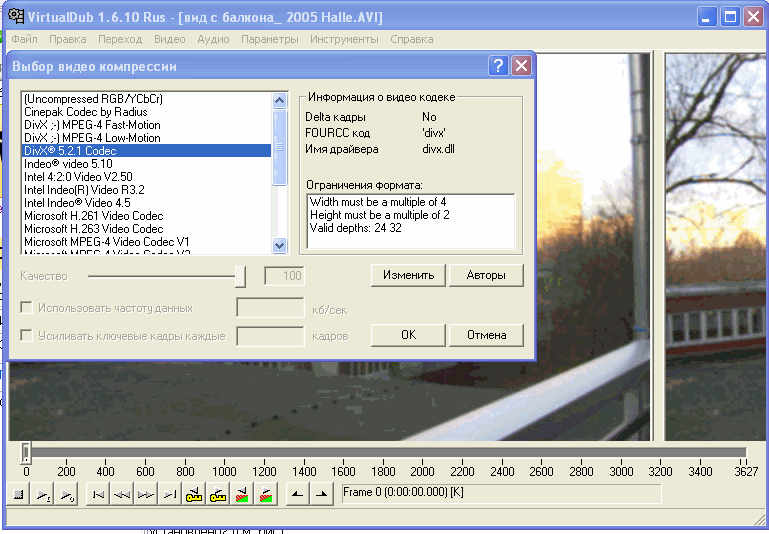This screenshot has height=534, width=769.
Task: Go to next keyframe (right key icon)
Action: (x=217, y=494)
